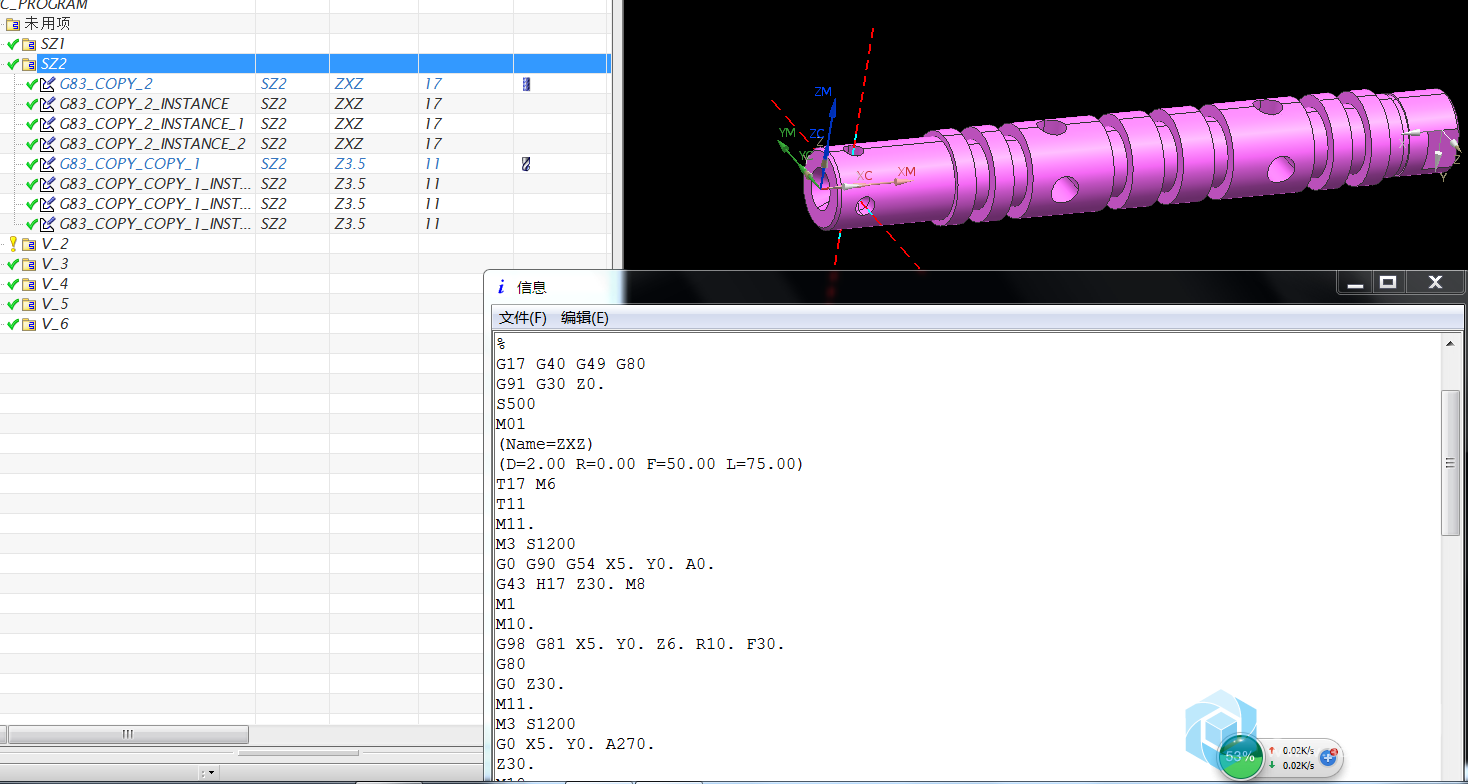Select the V_4 program group
Viewport: 1468px width, 784px height.
tap(55, 284)
